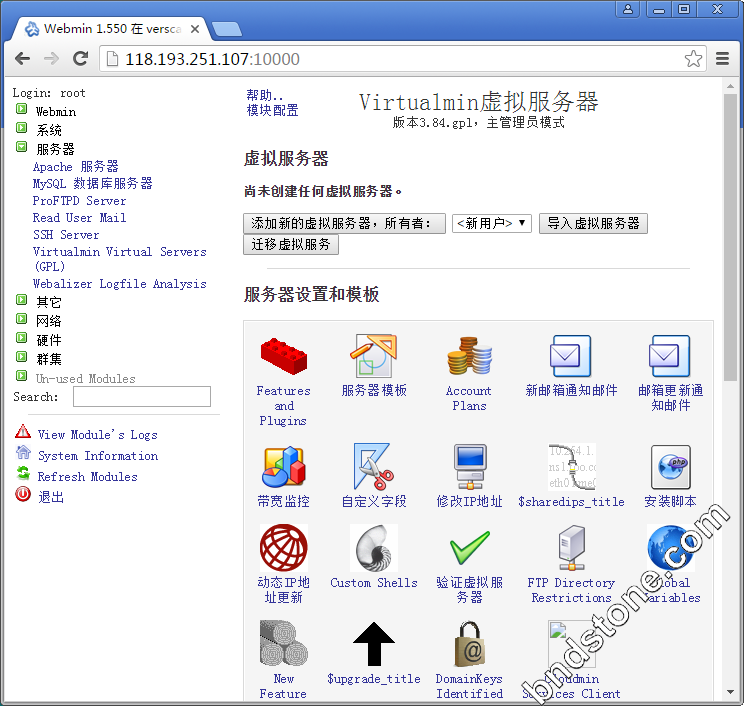The height and width of the screenshot is (706, 744).
Task: Click the 添加新的虚拟服务器 button
Action: click(x=344, y=223)
